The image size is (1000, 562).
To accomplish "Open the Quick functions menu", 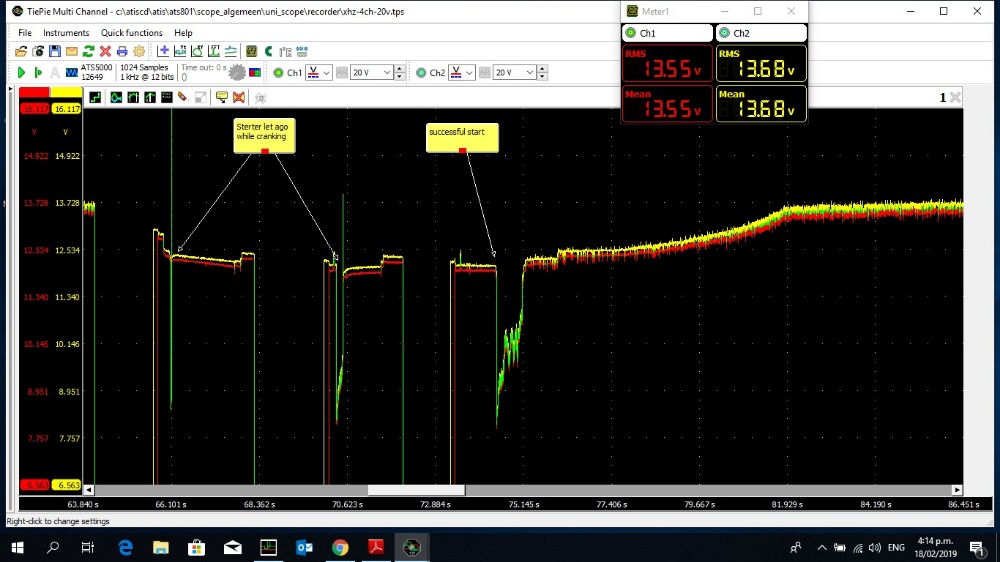I will pyautogui.click(x=130, y=33).
